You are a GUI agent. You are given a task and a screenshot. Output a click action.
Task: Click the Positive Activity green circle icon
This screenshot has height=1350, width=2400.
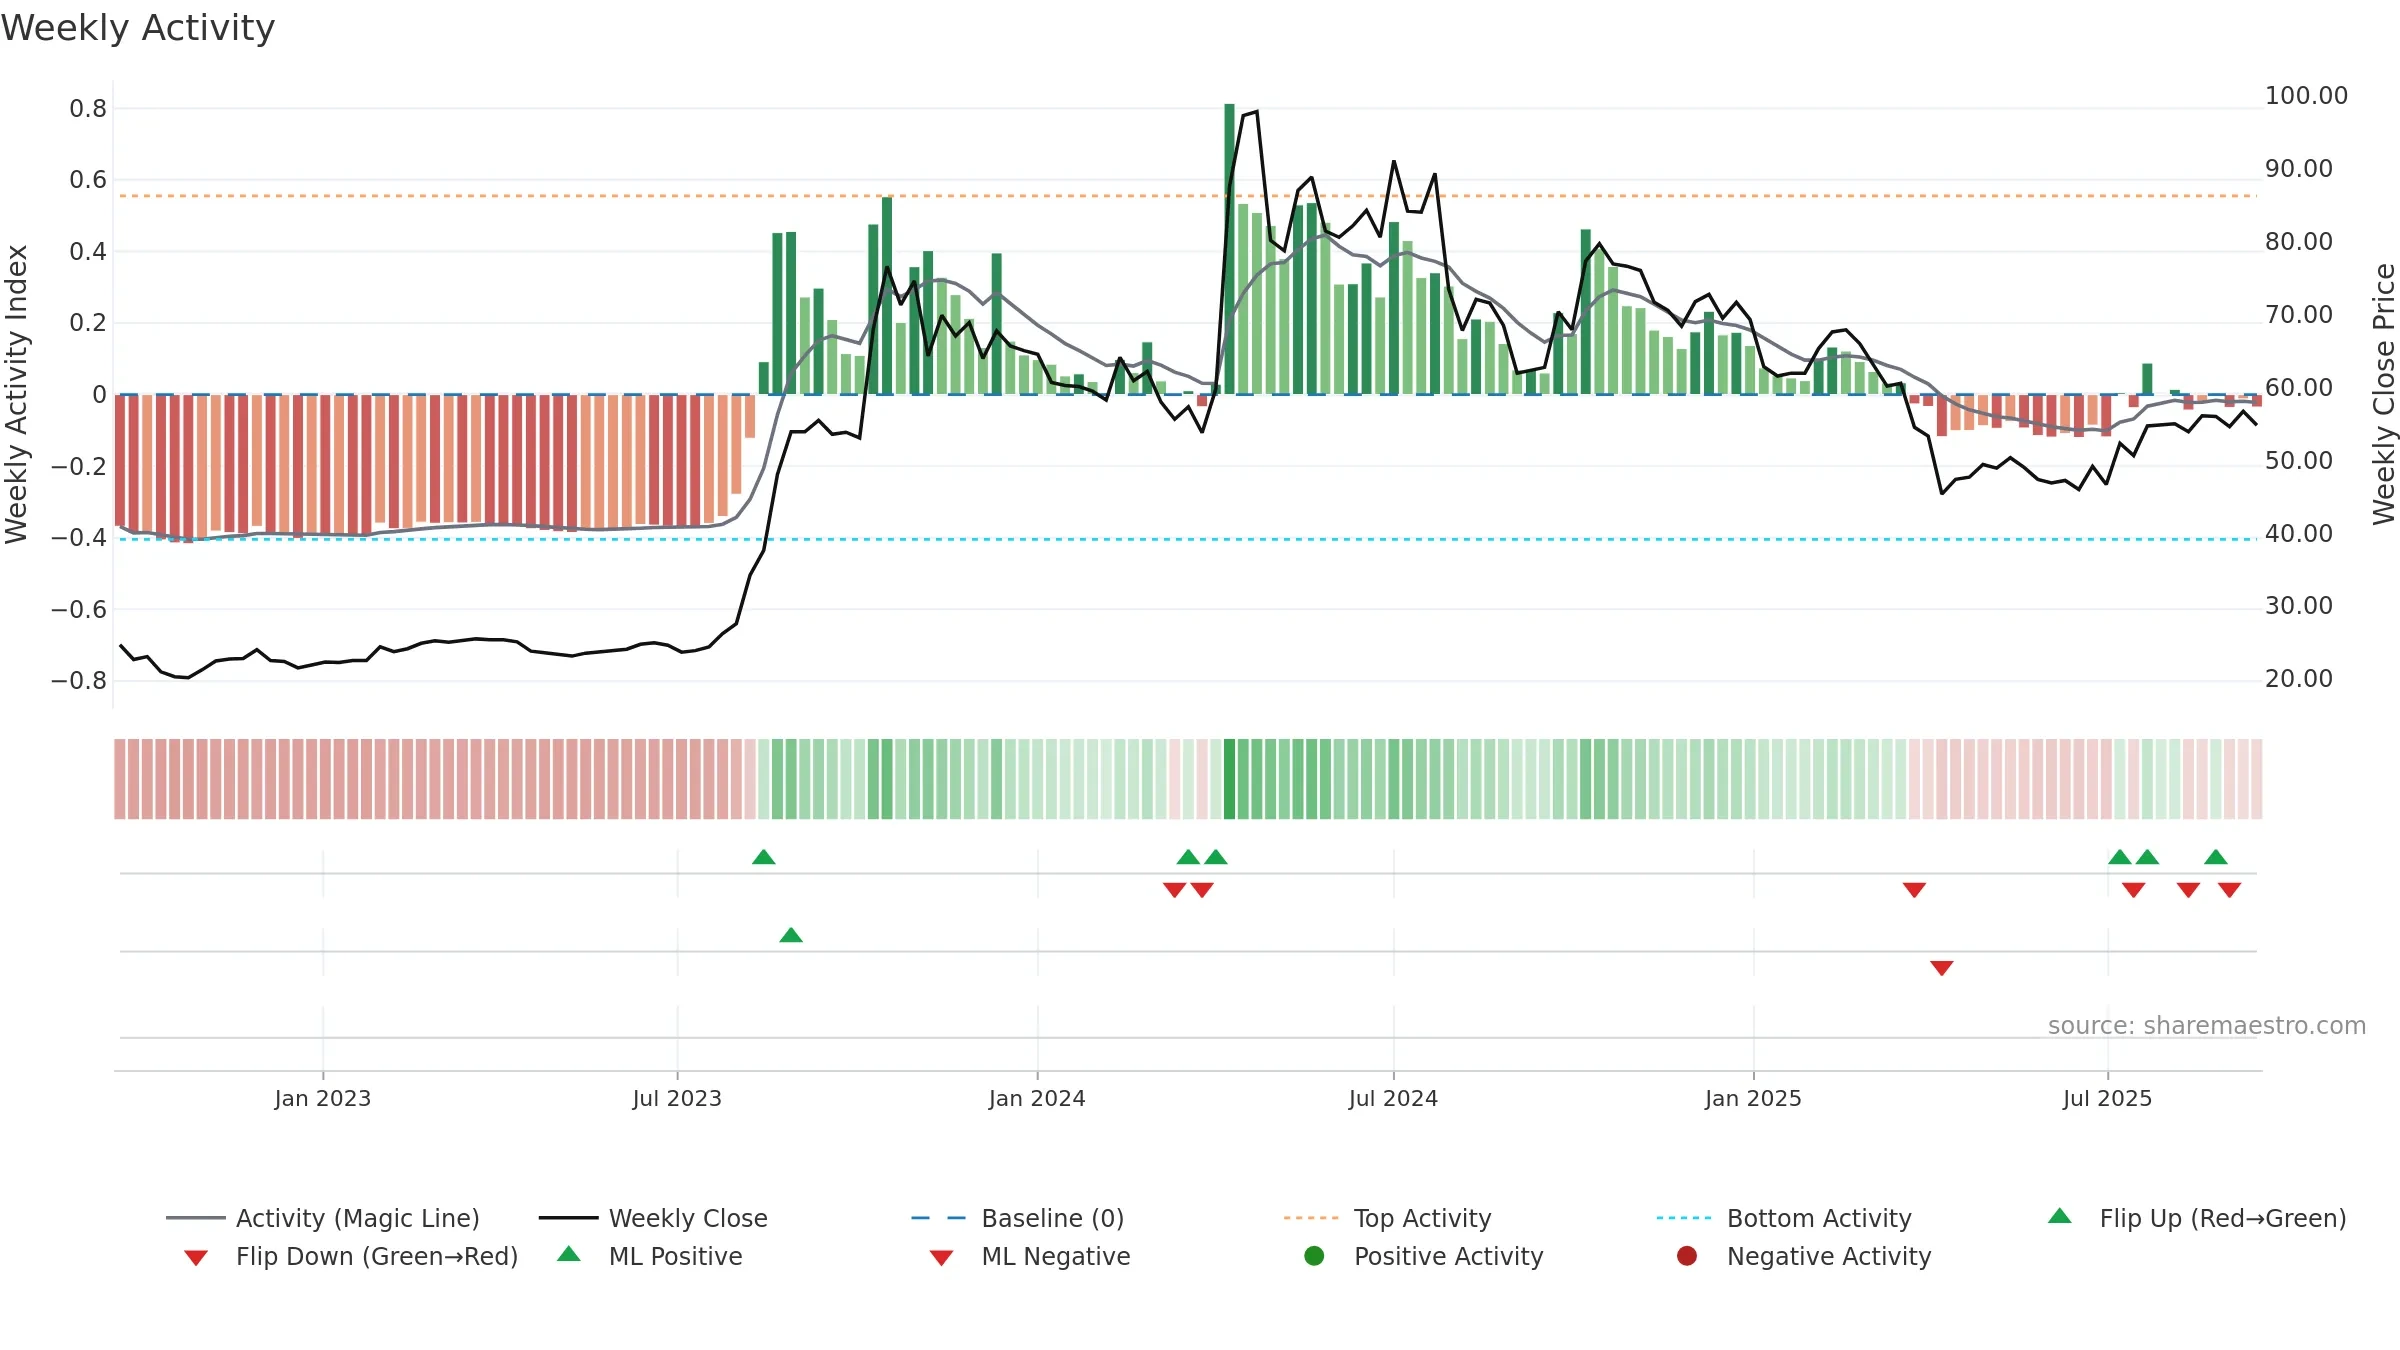click(1314, 1256)
